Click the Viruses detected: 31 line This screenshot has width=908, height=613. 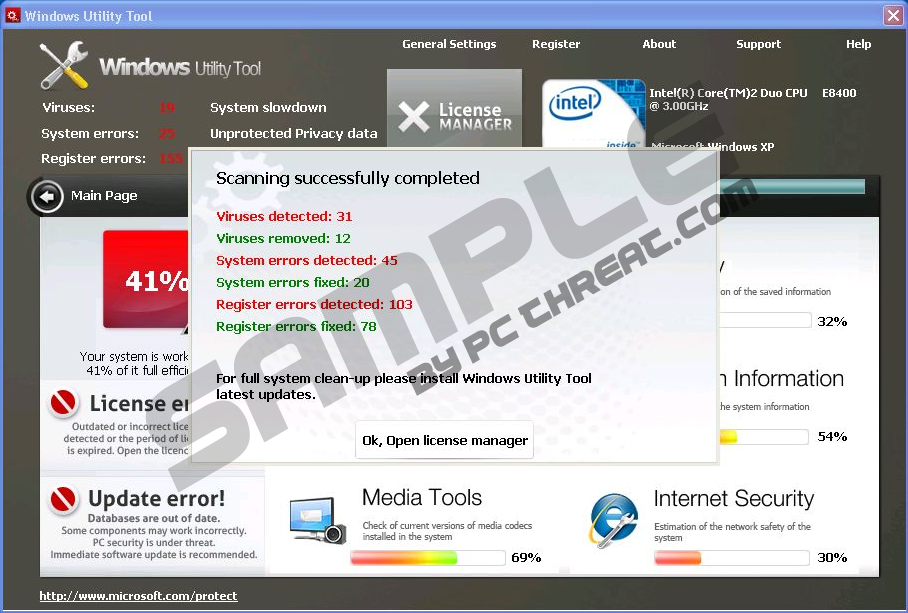(x=284, y=216)
